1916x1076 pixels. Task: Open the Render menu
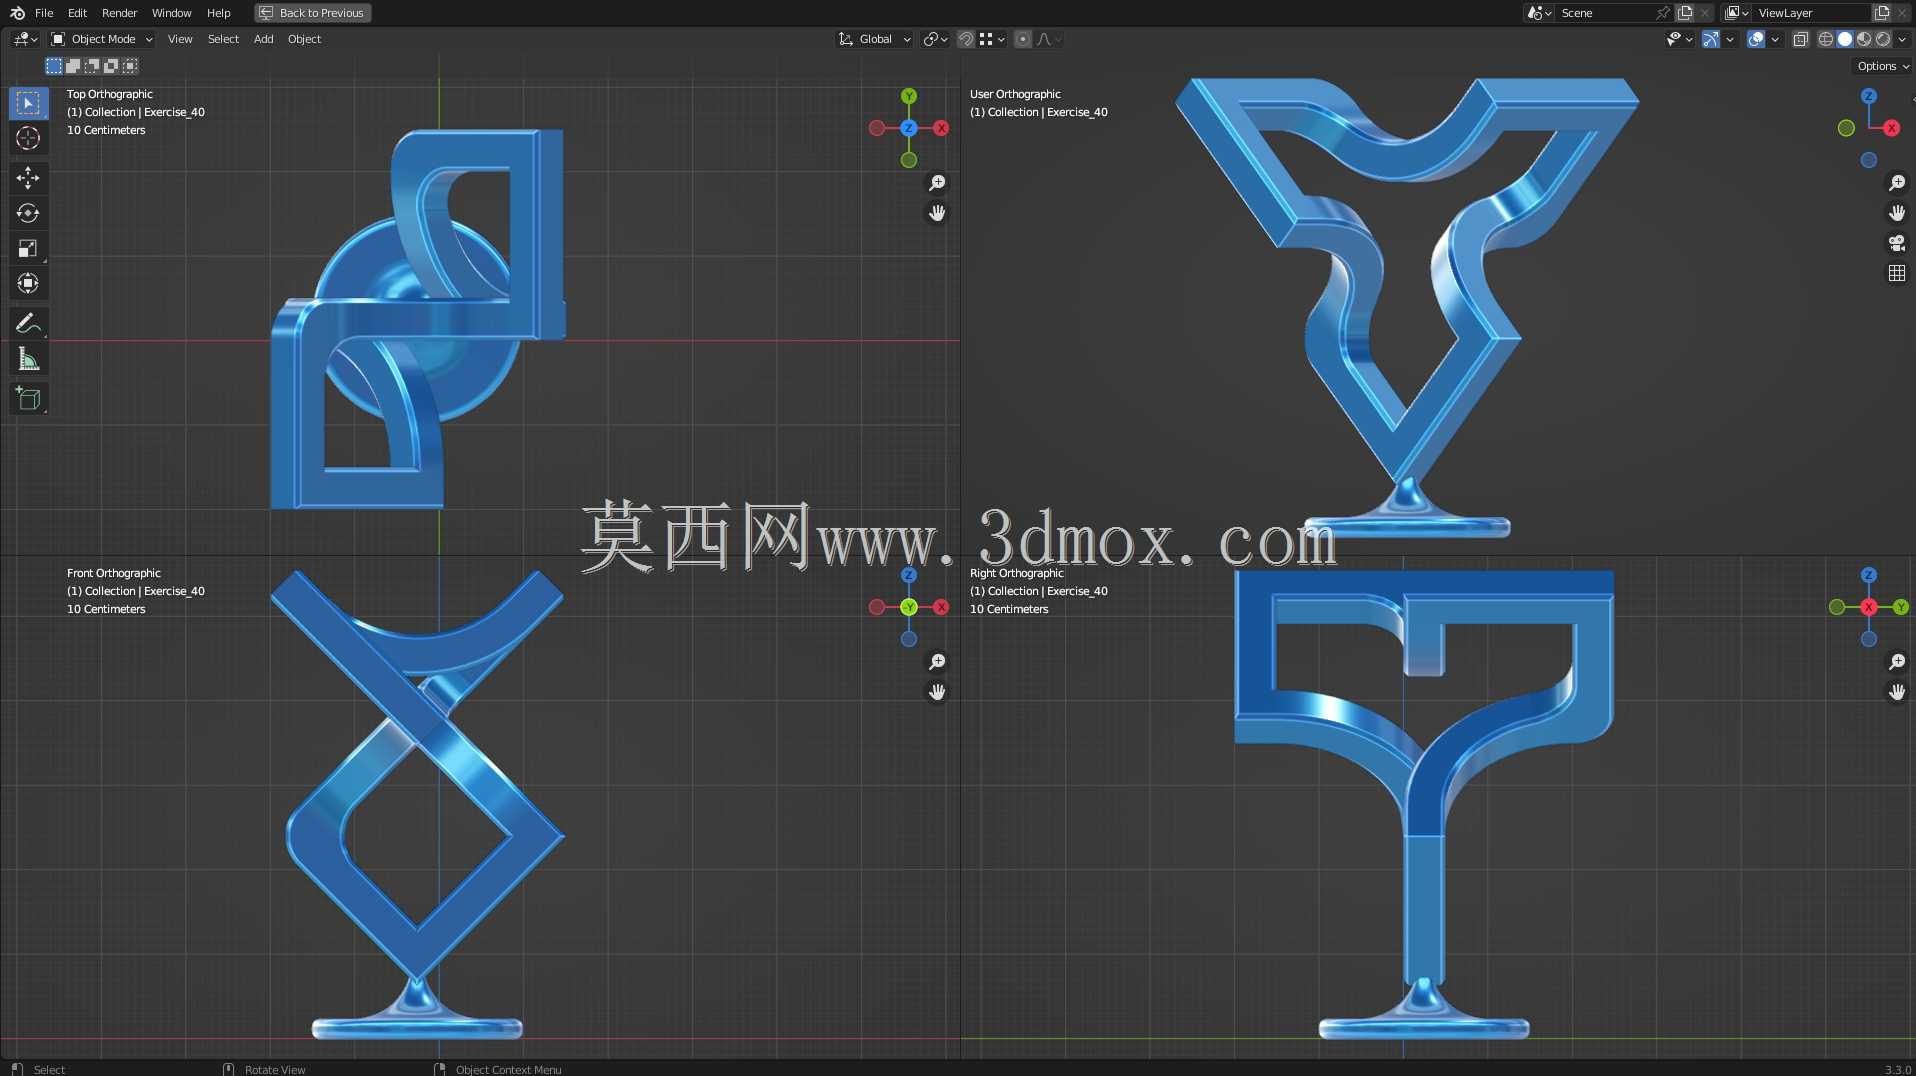(x=119, y=13)
